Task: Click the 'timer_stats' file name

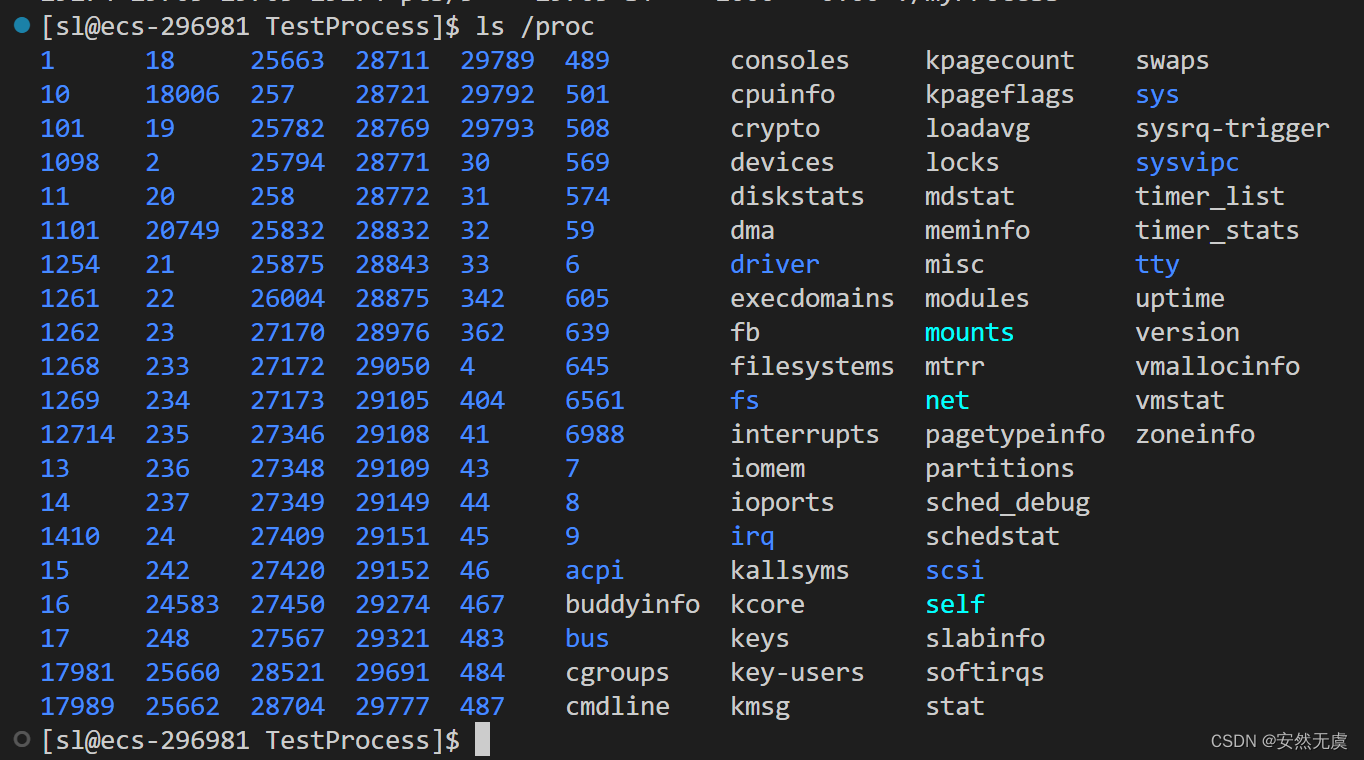Action: tap(1218, 230)
